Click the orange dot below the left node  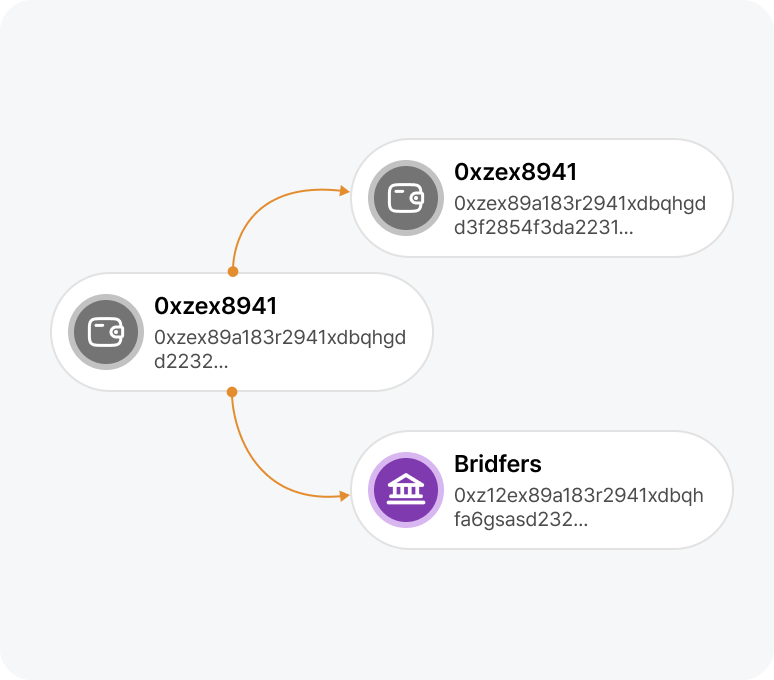(x=232, y=392)
